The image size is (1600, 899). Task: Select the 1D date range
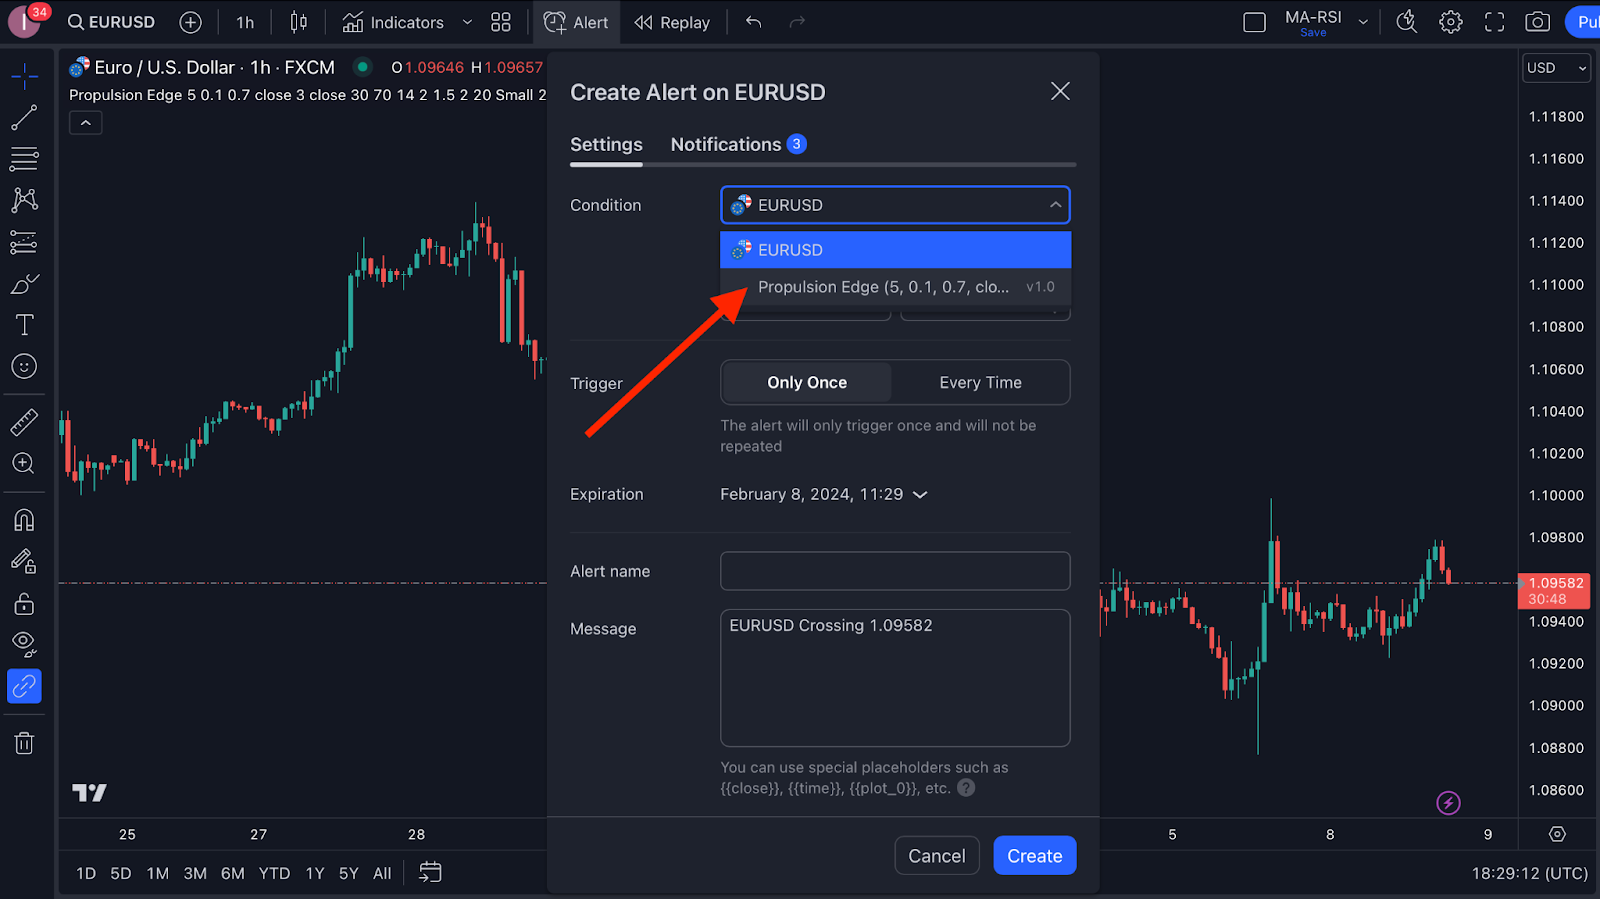point(86,873)
